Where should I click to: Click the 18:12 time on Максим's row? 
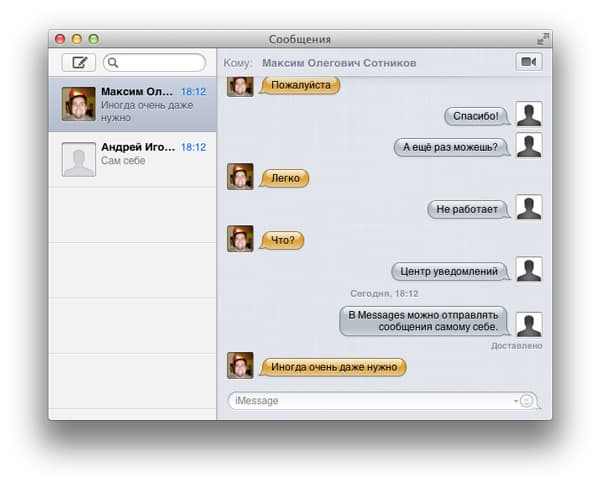193,92
